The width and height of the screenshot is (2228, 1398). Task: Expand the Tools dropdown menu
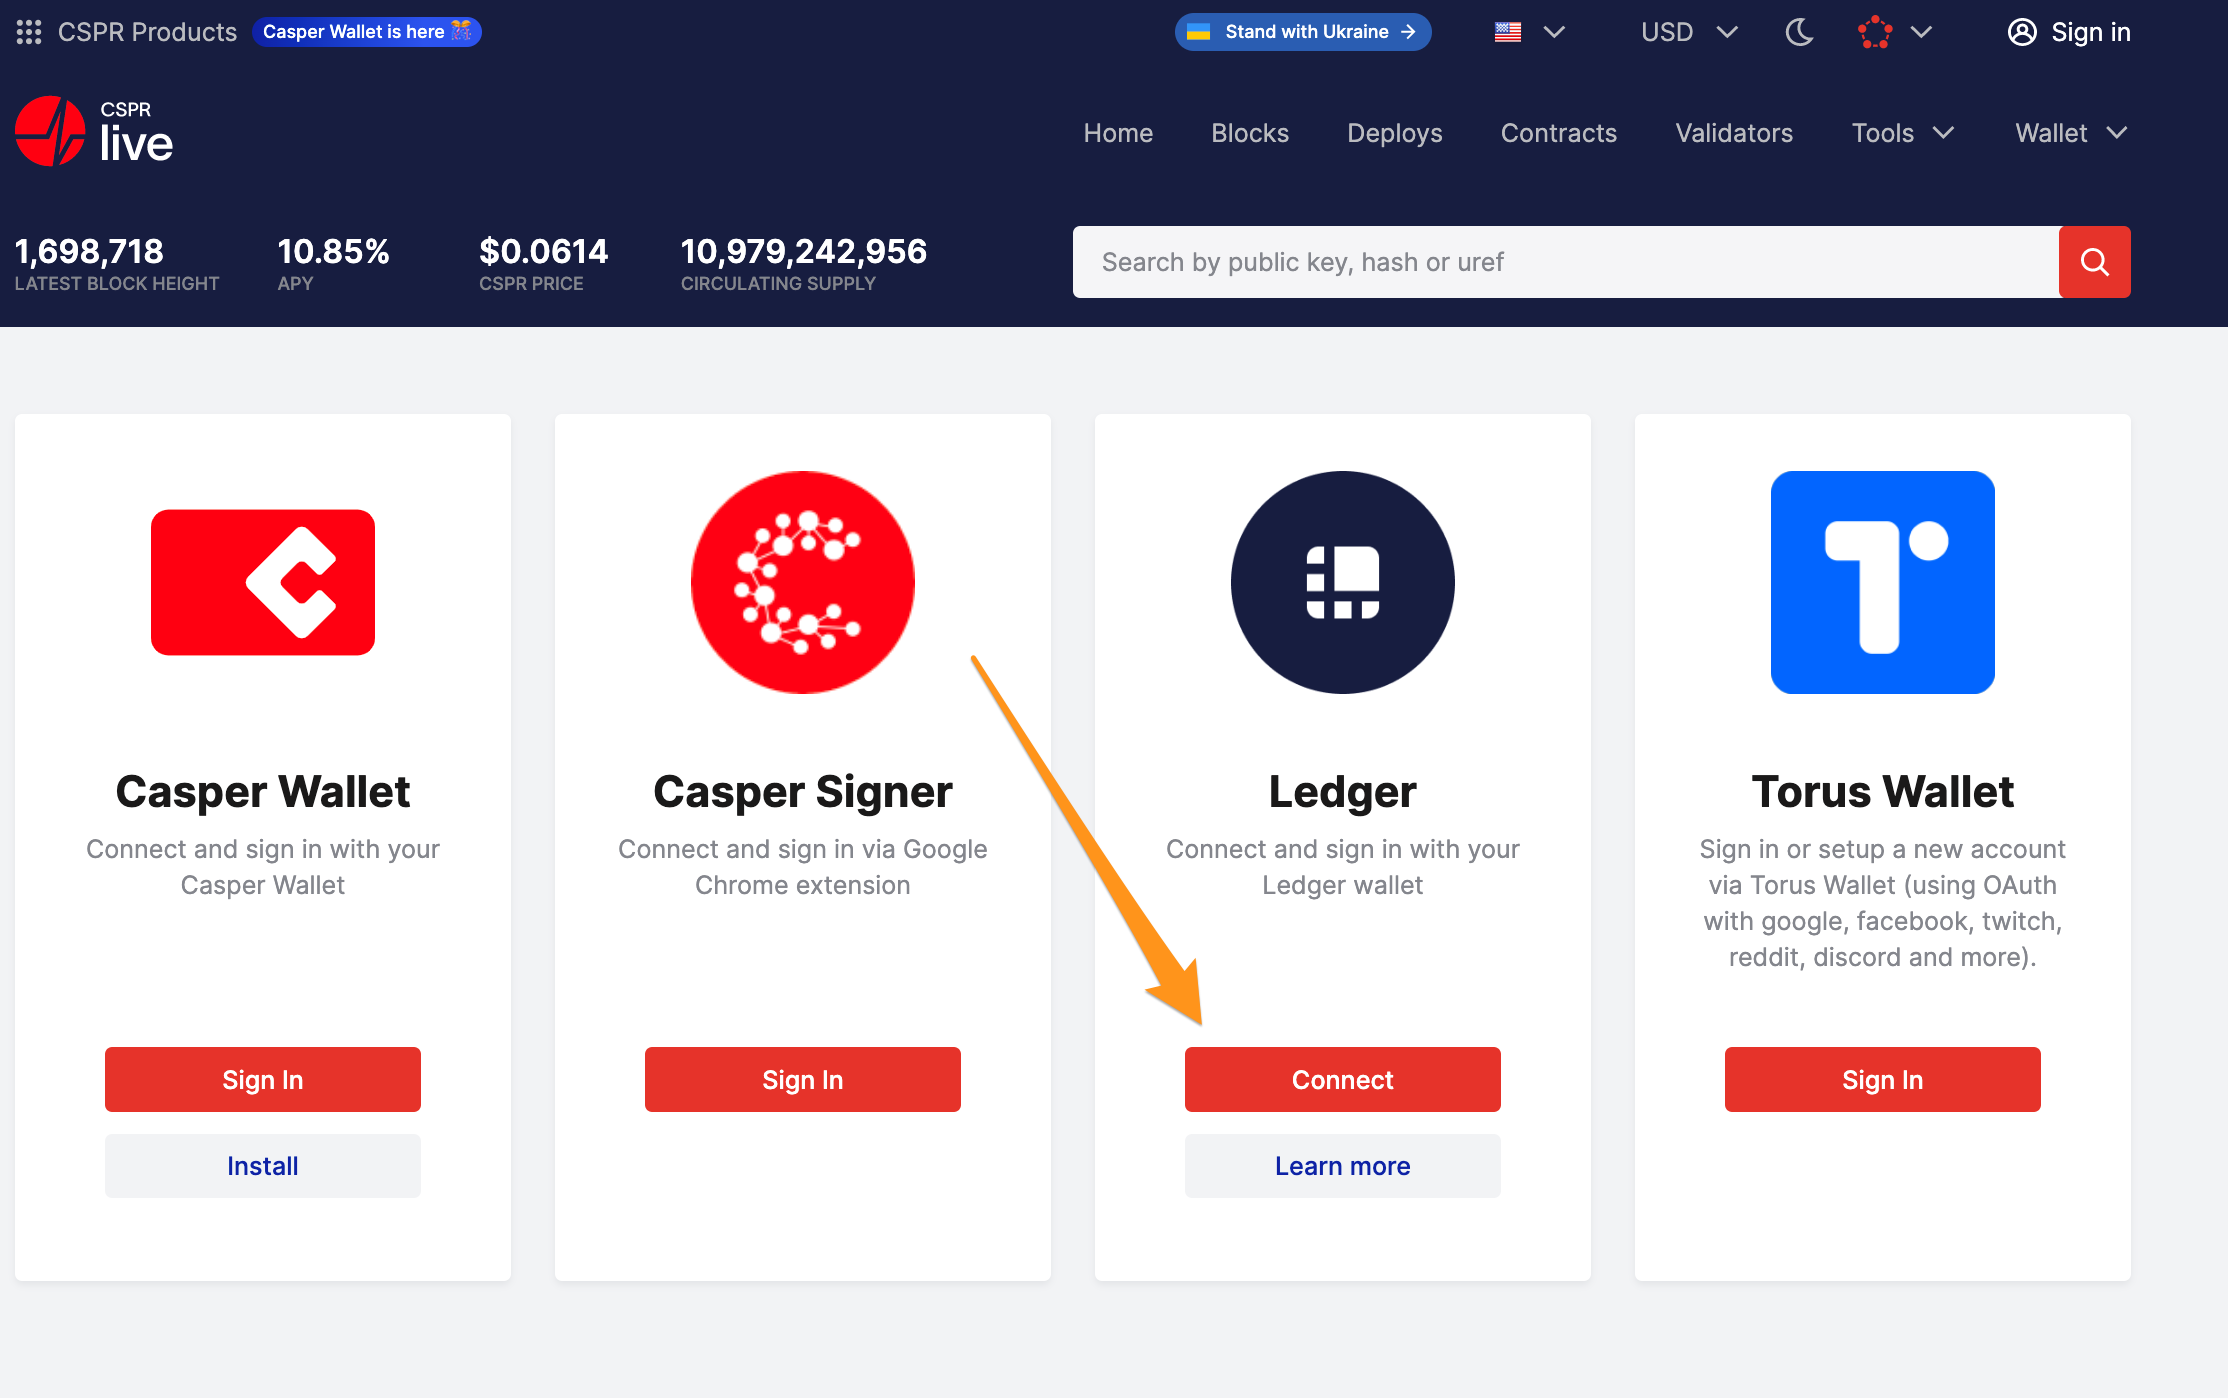point(1904,132)
